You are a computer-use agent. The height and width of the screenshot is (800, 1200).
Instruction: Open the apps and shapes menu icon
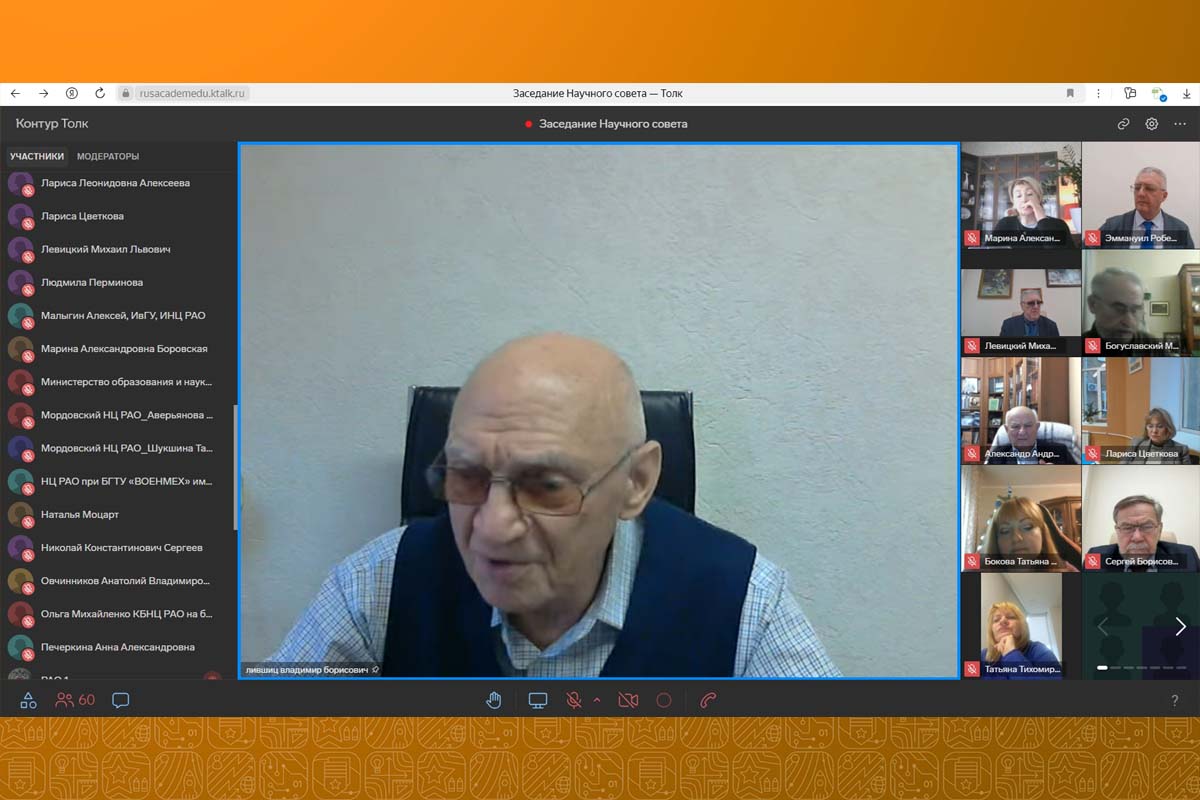click(28, 700)
